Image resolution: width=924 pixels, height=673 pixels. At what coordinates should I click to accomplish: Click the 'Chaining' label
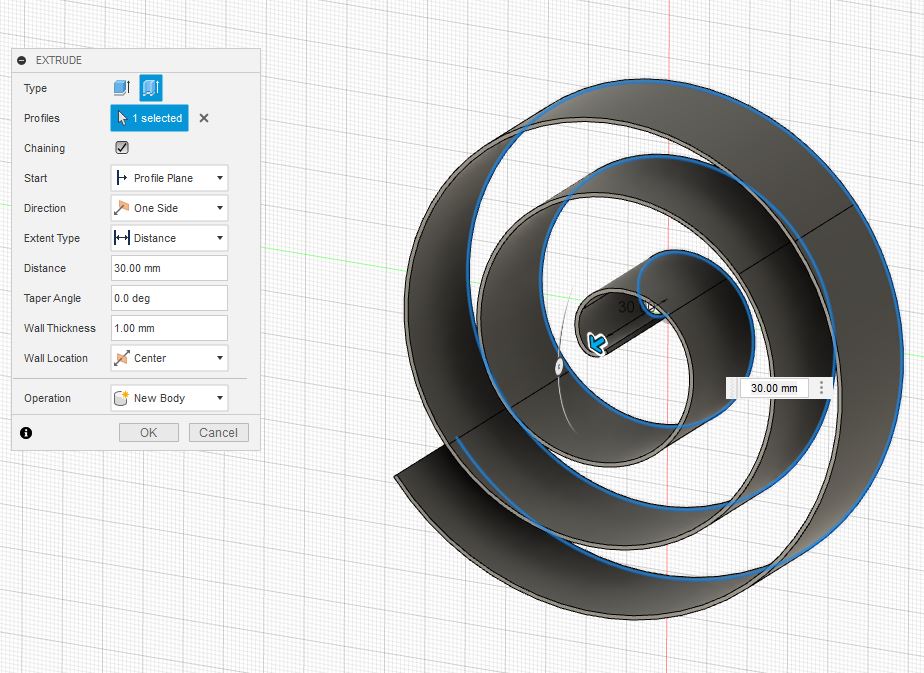tap(44, 148)
